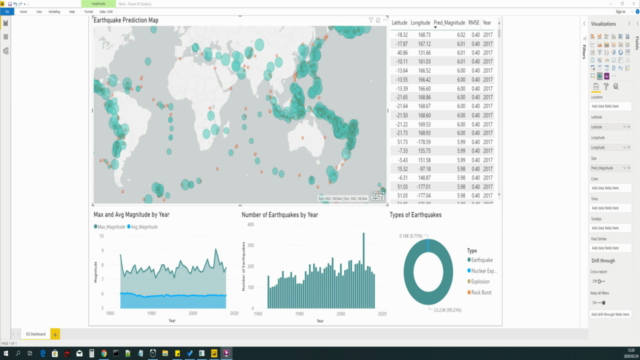640x360 pixels.
Task: Expand the Fields pane
Action: (637, 24)
